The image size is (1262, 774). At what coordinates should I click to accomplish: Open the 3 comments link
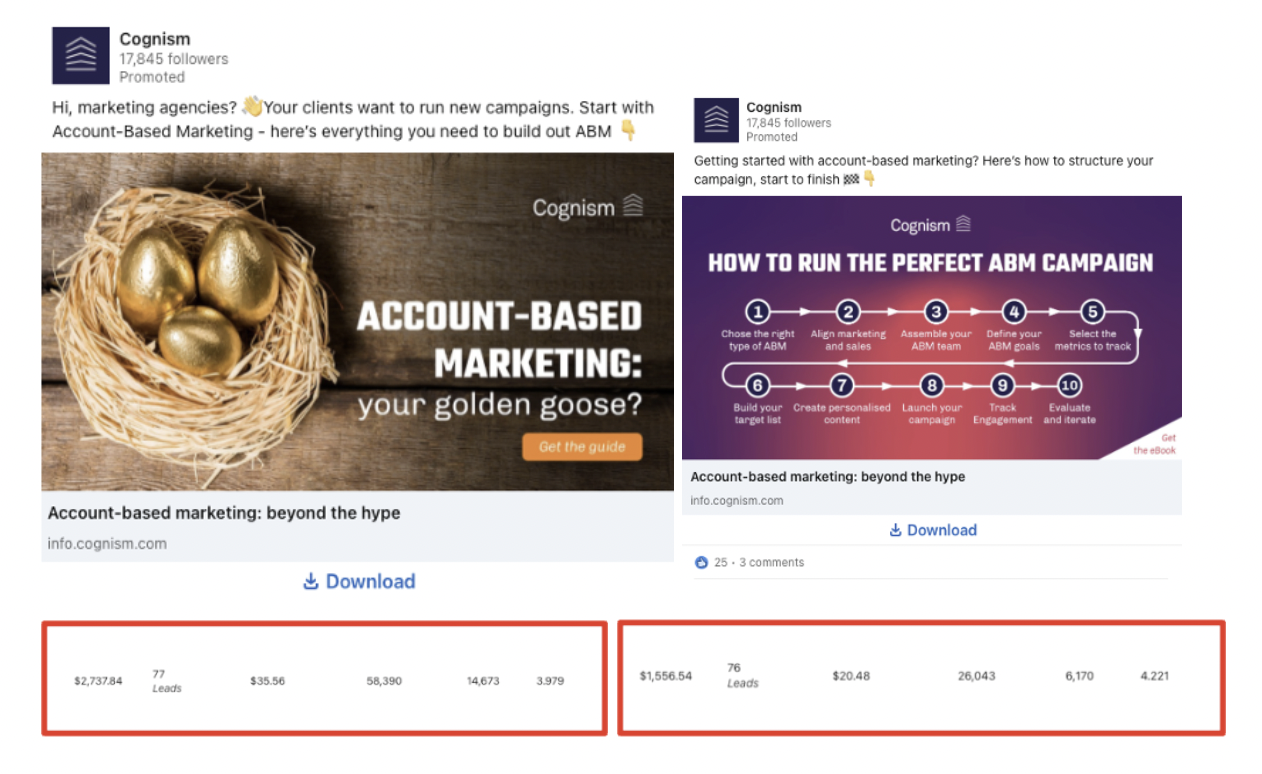pyautogui.click(x=771, y=563)
